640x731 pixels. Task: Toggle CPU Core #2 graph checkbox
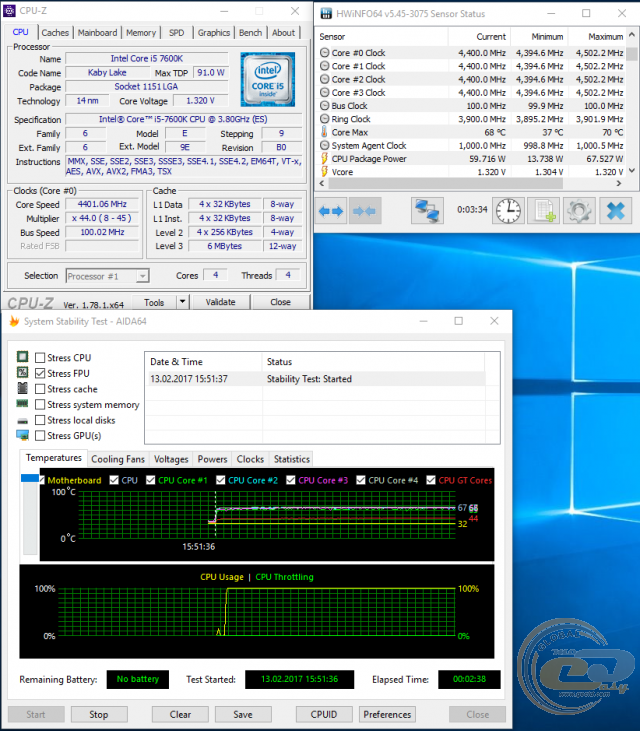[x=220, y=480]
